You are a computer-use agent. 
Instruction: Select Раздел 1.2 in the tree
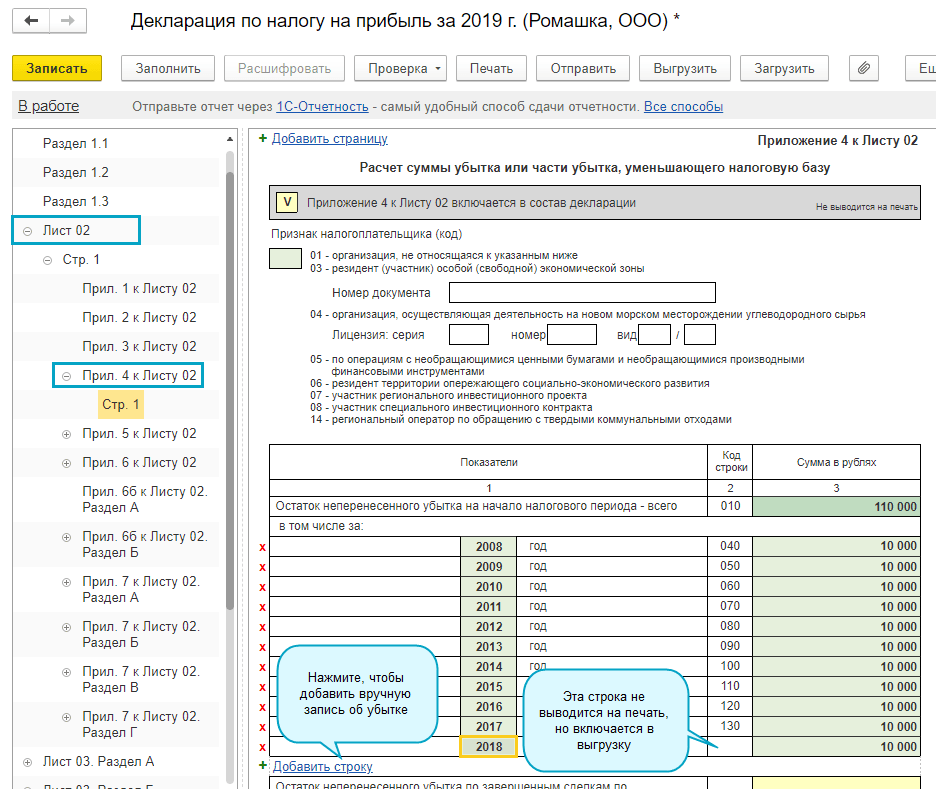(x=76, y=173)
